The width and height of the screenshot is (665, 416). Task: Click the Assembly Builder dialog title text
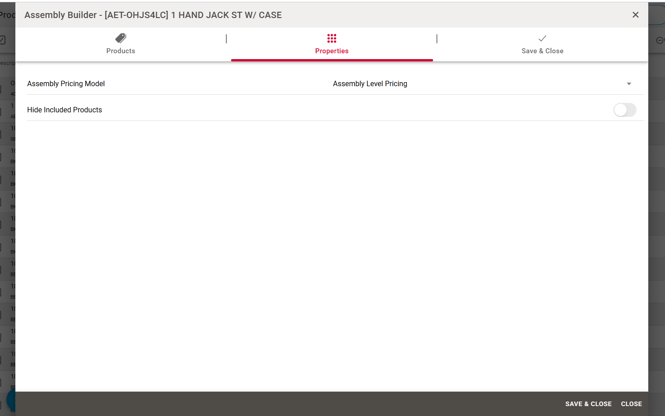coord(153,15)
